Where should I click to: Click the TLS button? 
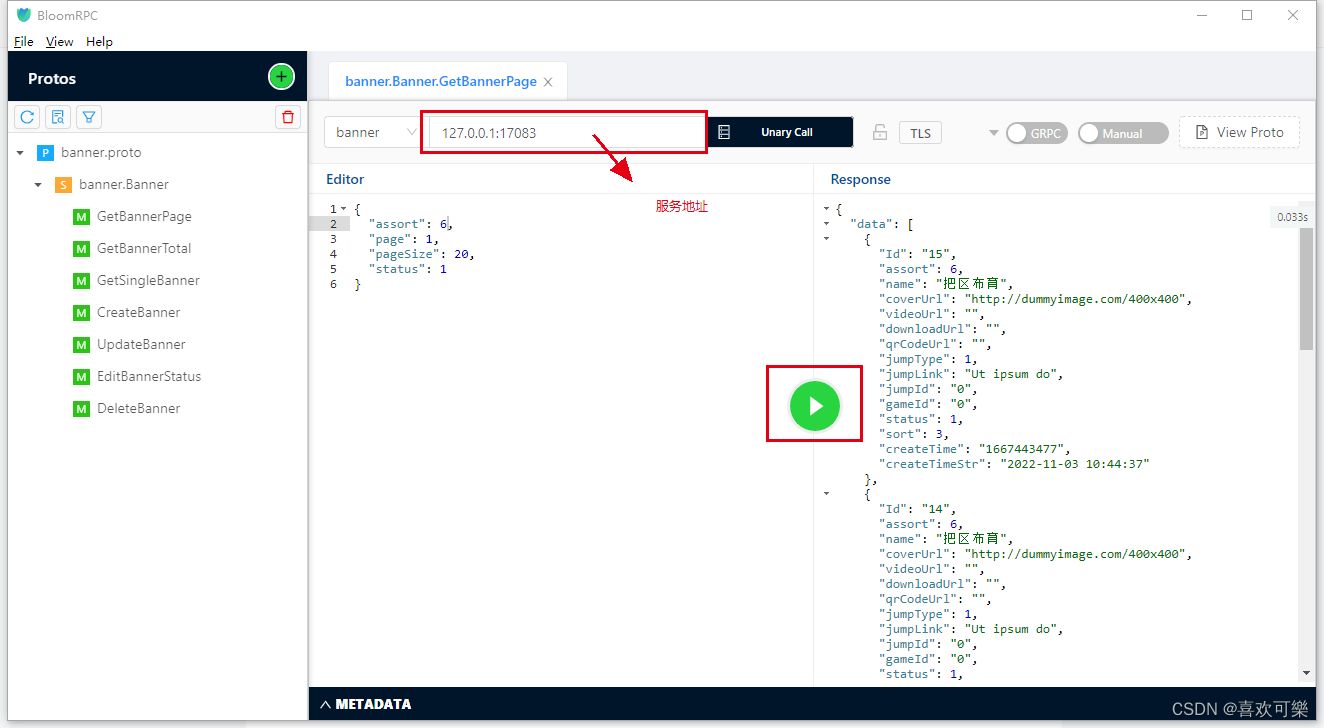pyautogui.click(x=920, y=133)
